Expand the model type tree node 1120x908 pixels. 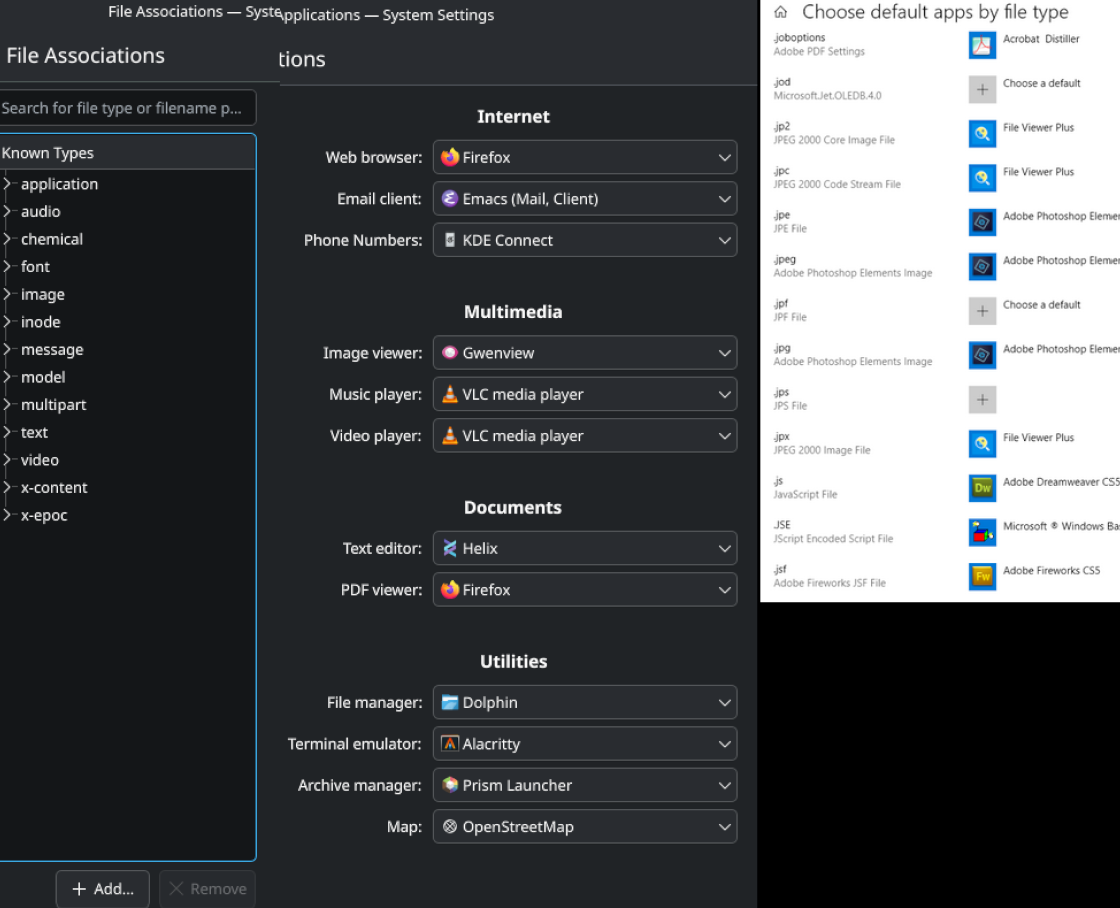[x=7, y=377]
